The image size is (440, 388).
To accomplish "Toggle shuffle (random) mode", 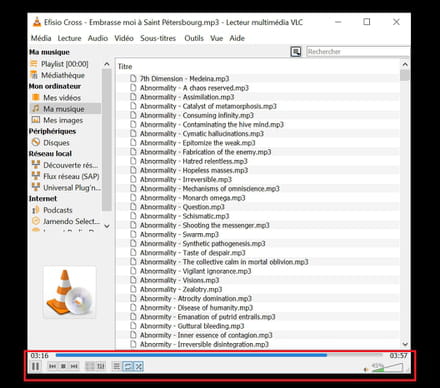I will pyautogui.click(x=139, y=366).
